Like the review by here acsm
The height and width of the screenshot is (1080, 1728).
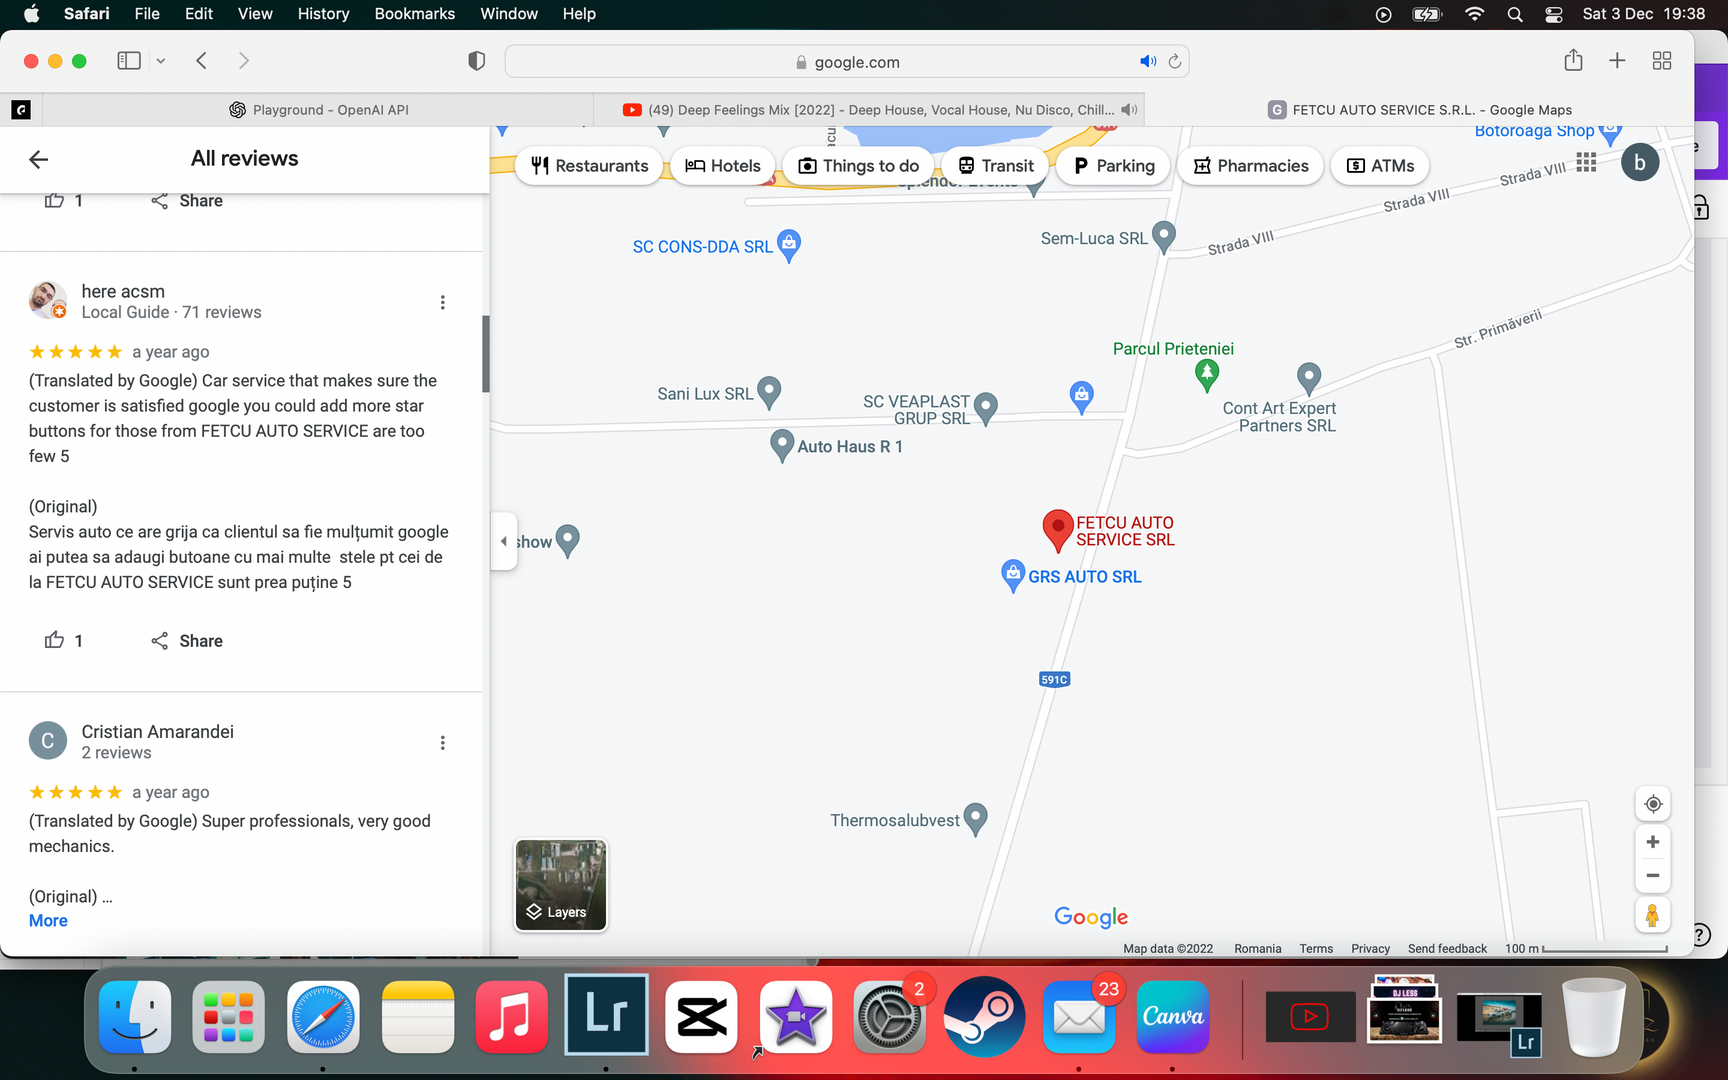tap(55, 640)
